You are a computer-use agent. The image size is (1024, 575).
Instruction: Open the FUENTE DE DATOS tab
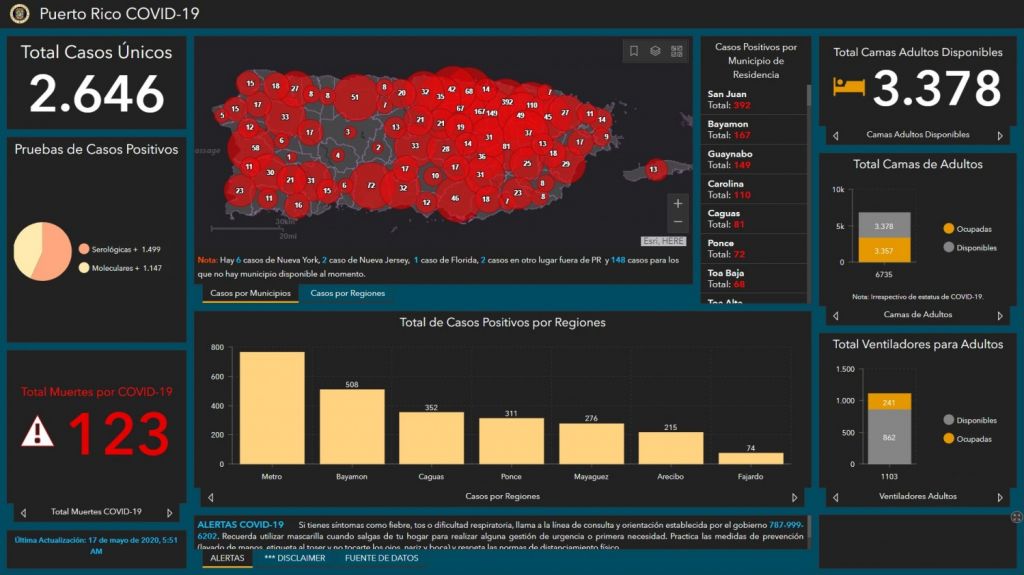(x=381, y=558)
